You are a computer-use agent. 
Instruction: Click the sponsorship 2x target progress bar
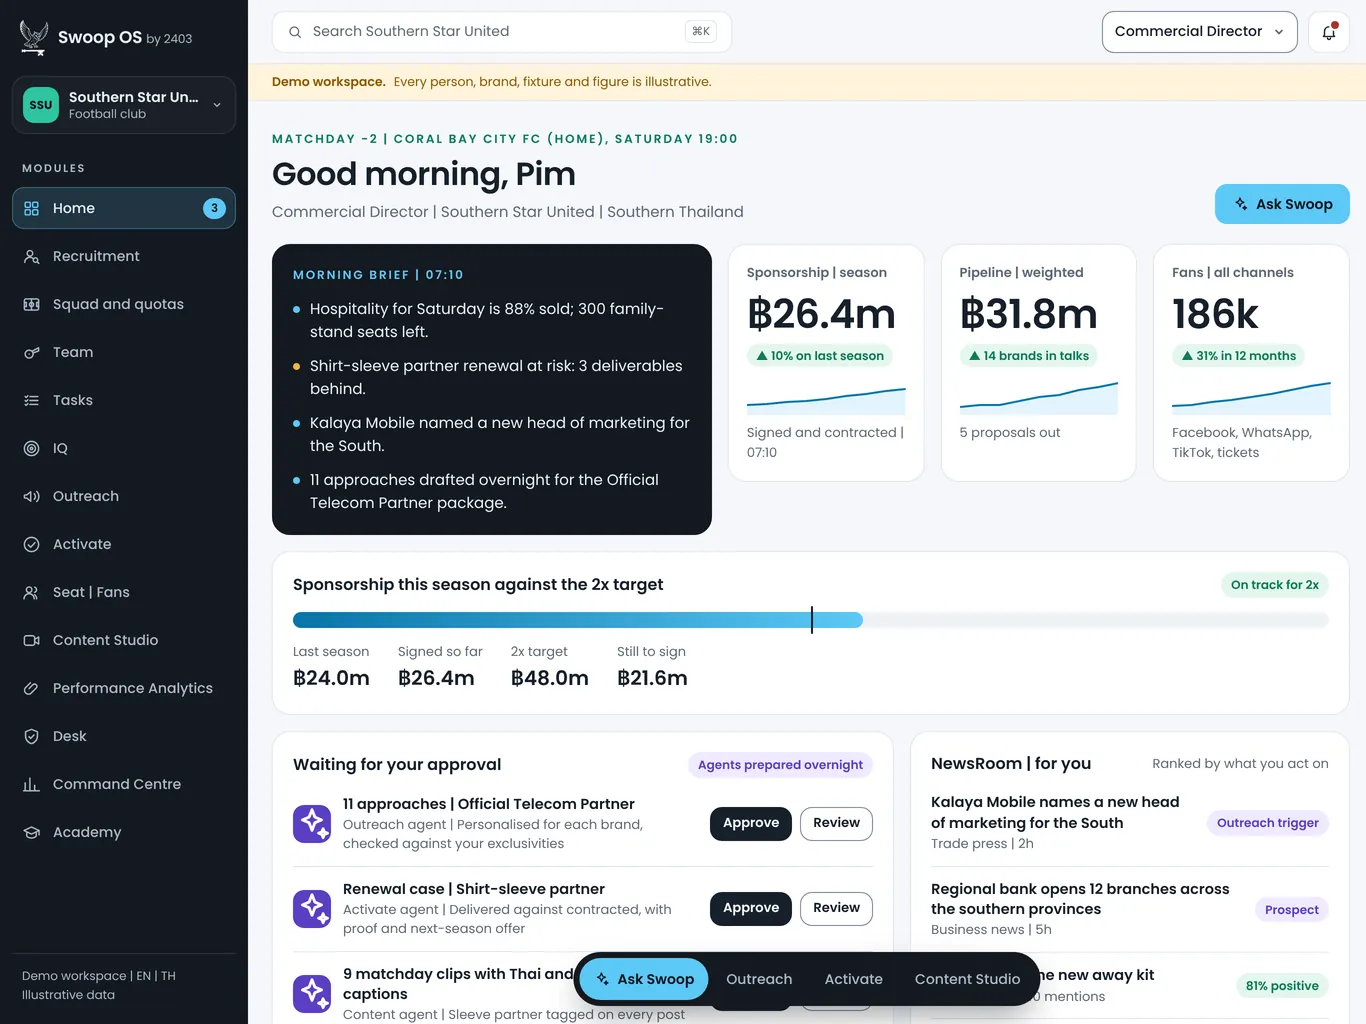[x=811, y=620]
